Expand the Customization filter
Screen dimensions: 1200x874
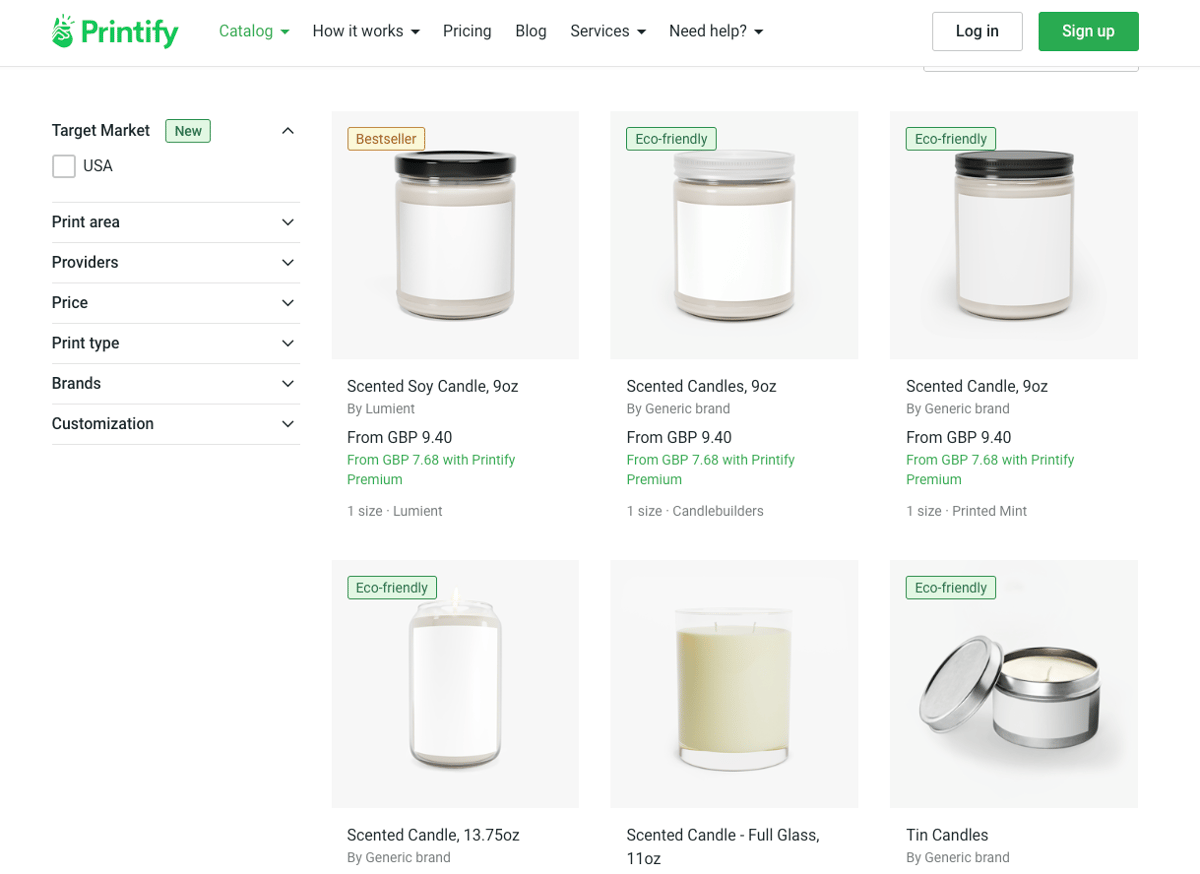coord(176,424)
